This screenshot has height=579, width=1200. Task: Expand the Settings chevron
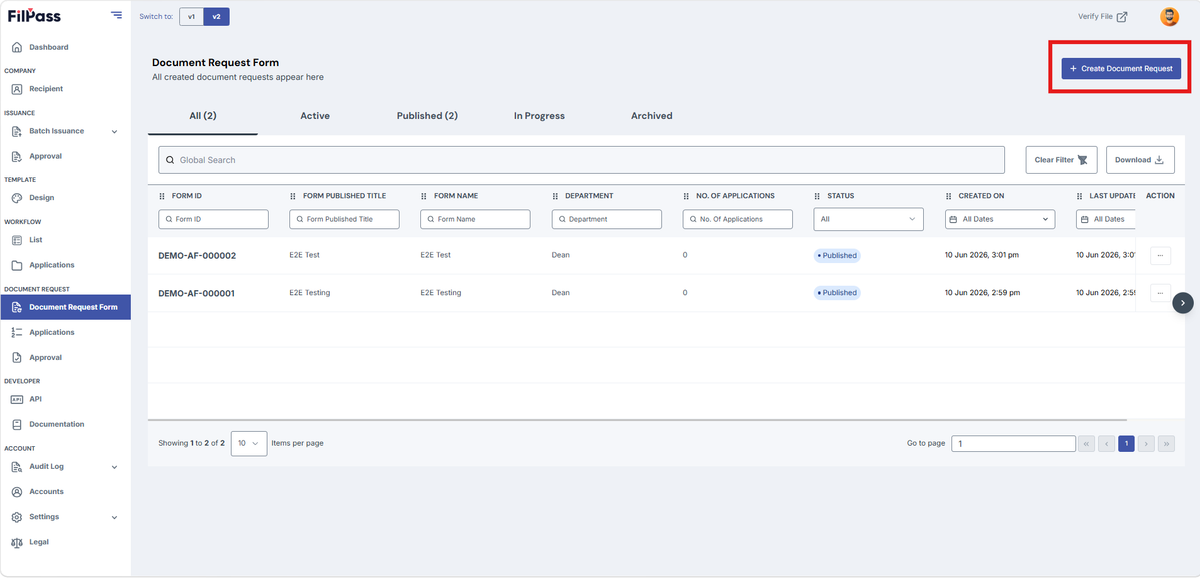click(x=114, y=517)
